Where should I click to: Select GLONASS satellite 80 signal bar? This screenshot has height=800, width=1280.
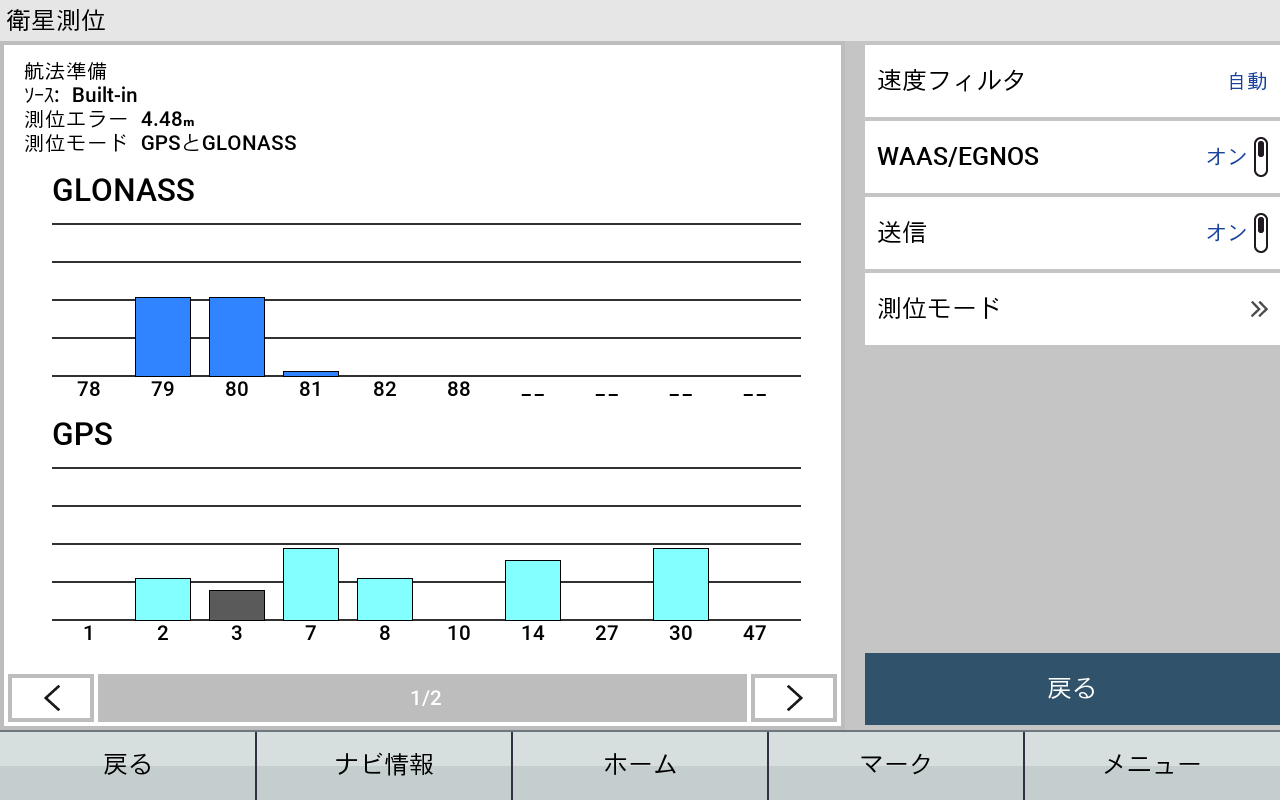[x=237, y=337]
